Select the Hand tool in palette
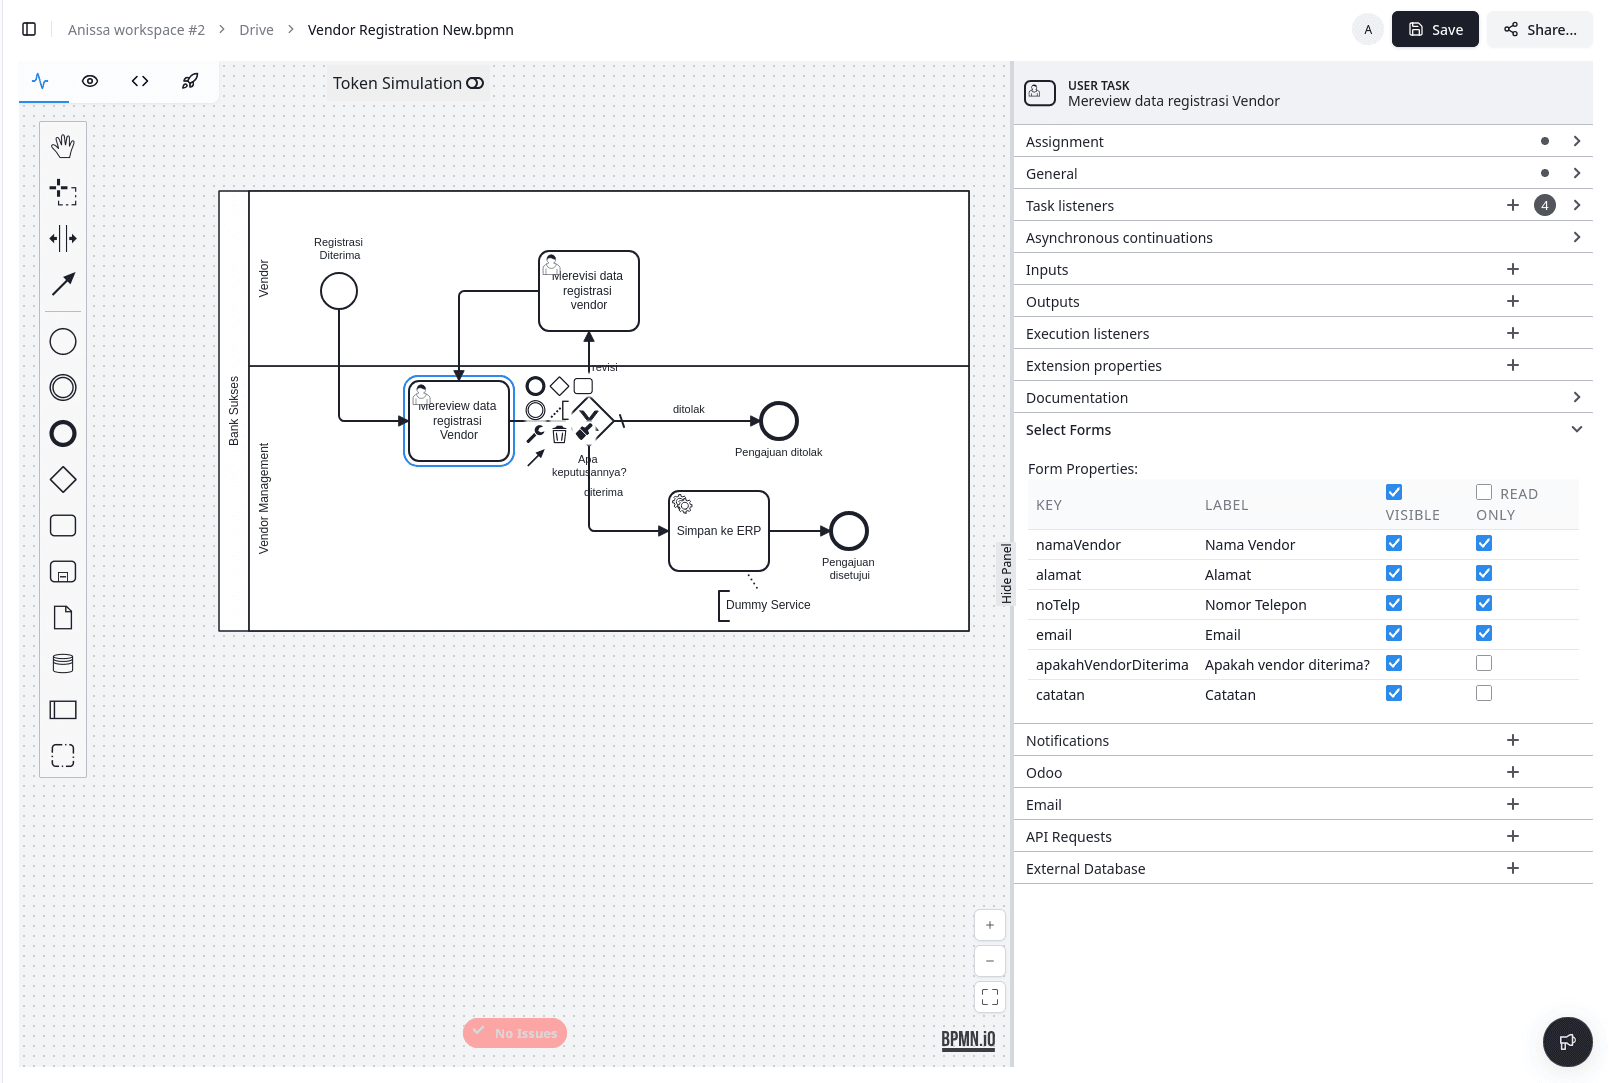The height and width of the screenshot is (1083, 1609). pos(63,146)
